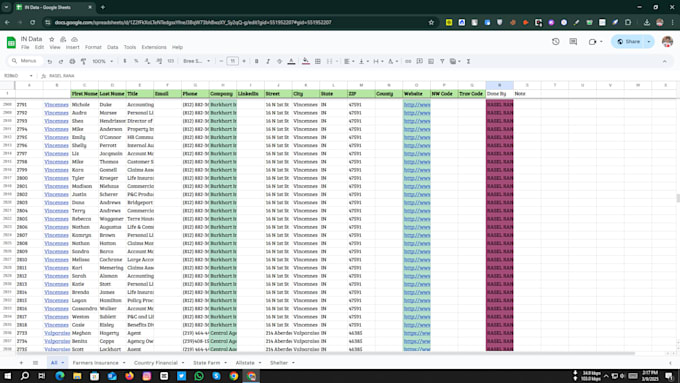Insert chart from toolbar
The height and width of the screenshot is (383, 680).
(431, 61)
